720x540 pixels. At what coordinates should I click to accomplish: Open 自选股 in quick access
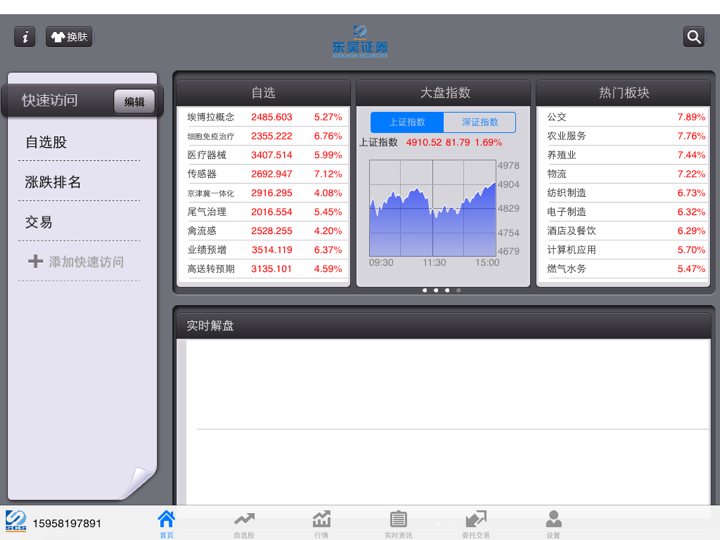79,142
